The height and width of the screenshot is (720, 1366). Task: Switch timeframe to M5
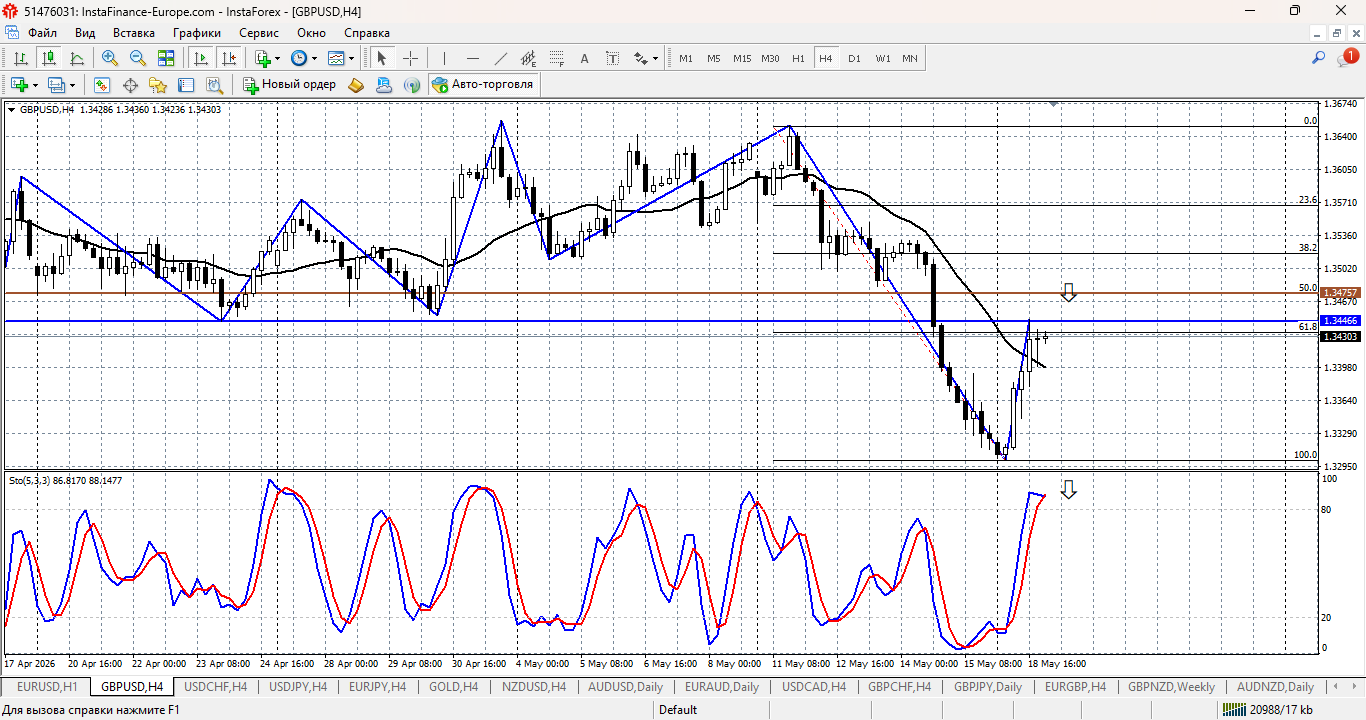coord(714,58)
